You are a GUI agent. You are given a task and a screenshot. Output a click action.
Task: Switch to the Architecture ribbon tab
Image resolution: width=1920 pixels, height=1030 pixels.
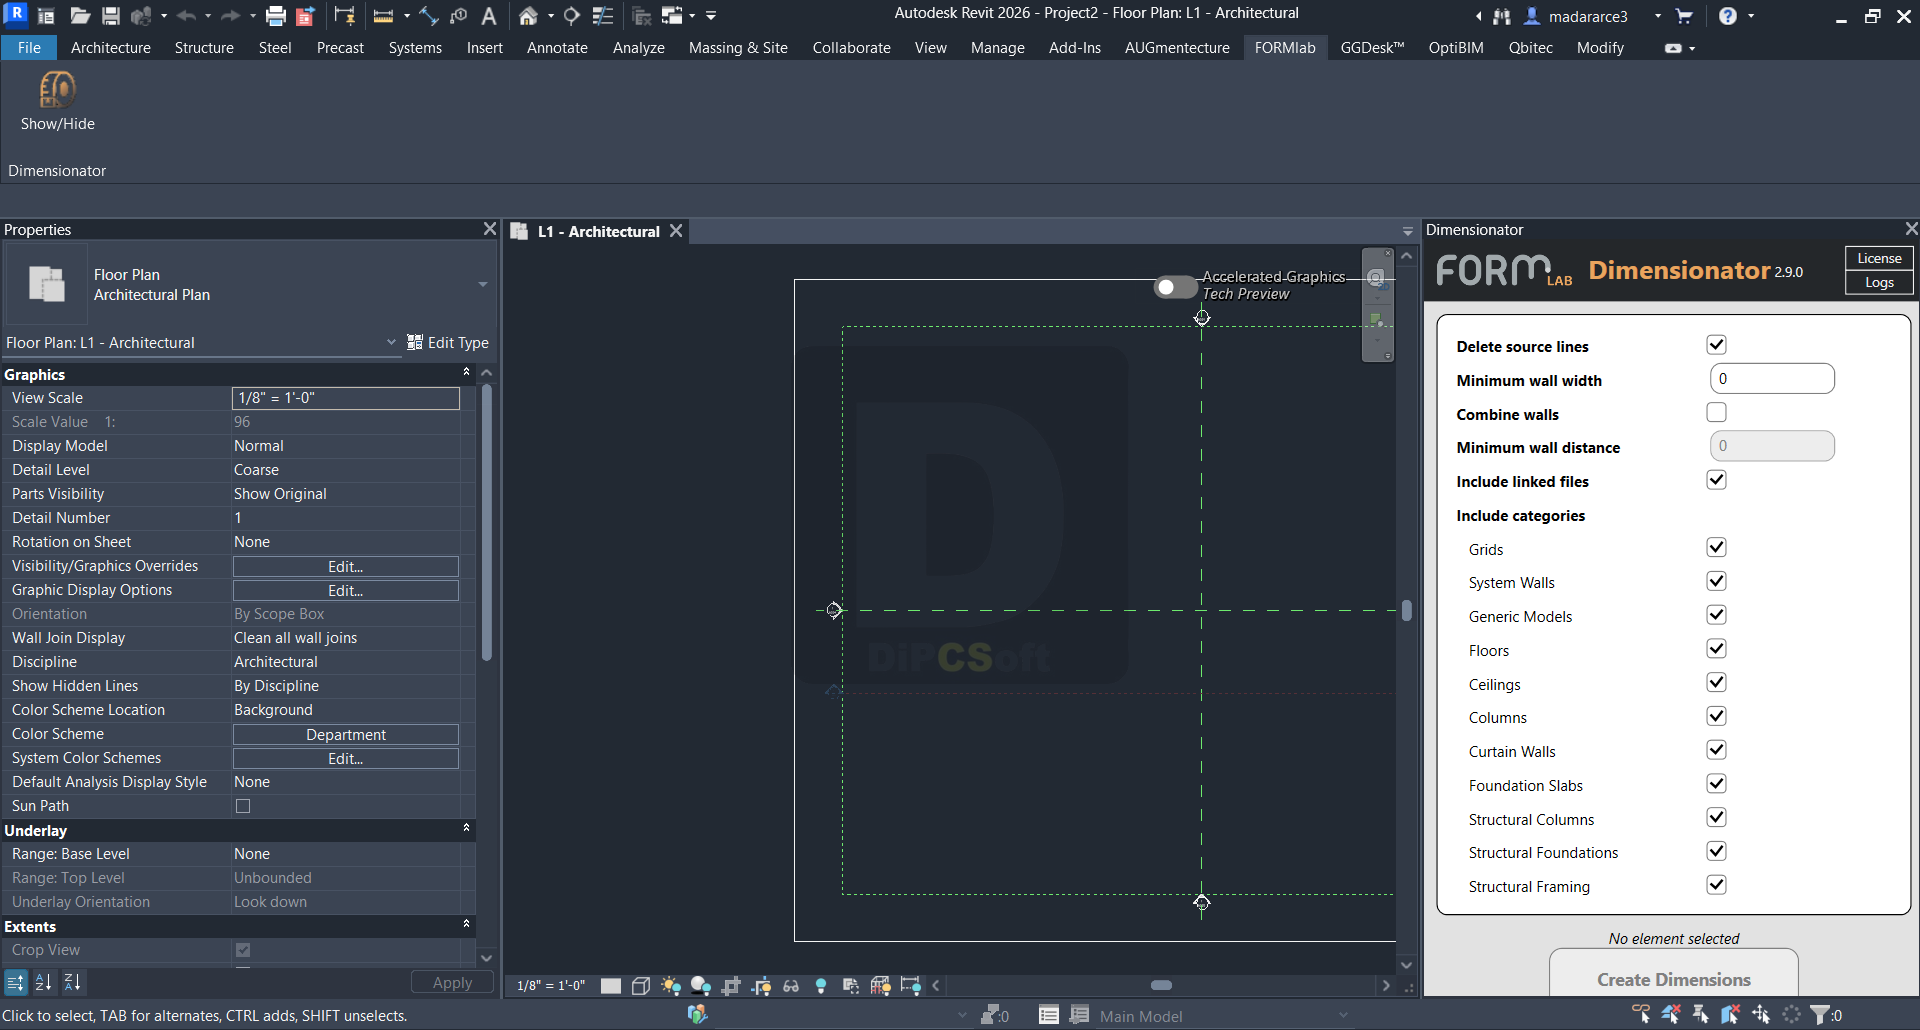point(111,48)
